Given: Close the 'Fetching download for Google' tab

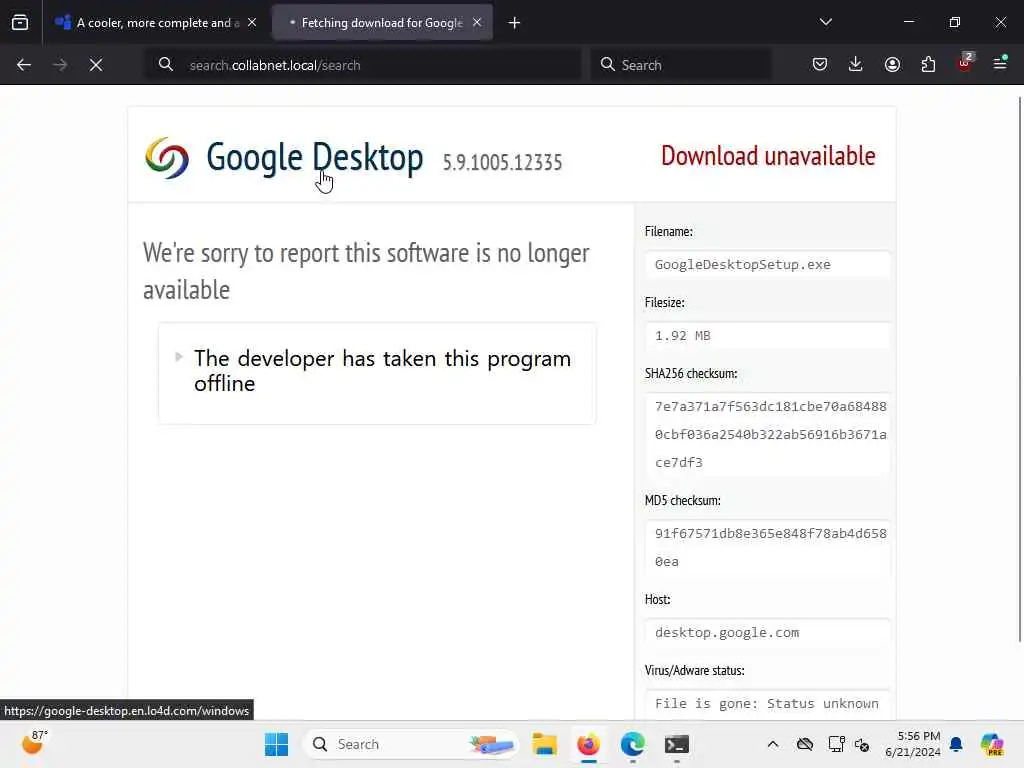Looking at the screenshot, I should (x=477, y=23).
